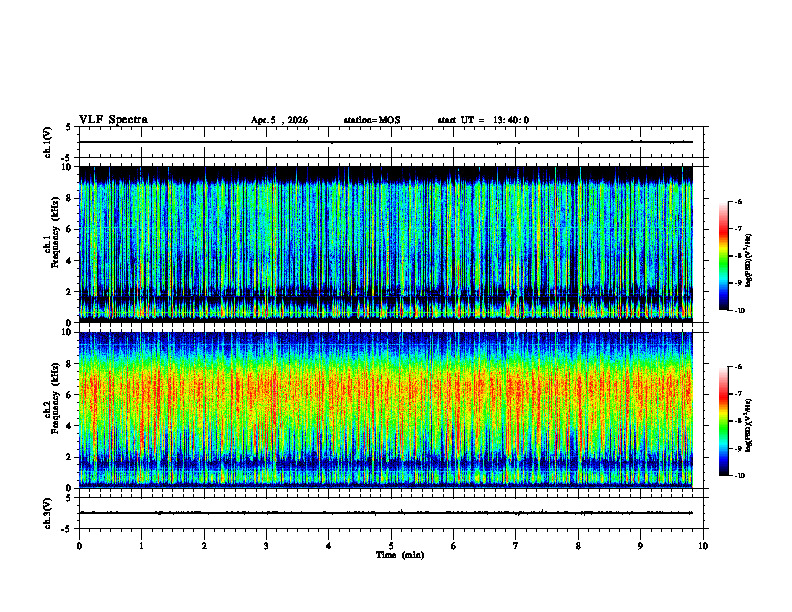Click the time axis tick label "7"
Screen dimensions: 792x612
[x=516, y=546]
